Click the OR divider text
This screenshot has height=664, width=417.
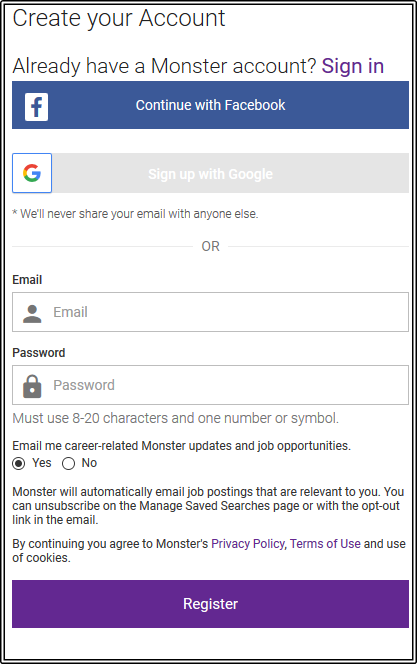point(210,246)
